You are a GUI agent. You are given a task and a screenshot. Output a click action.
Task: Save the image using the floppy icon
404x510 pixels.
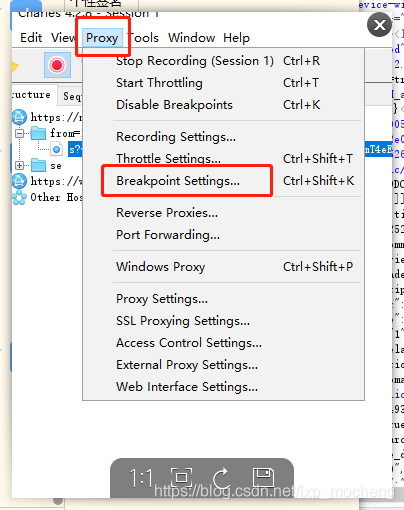[x=263, y=478]
